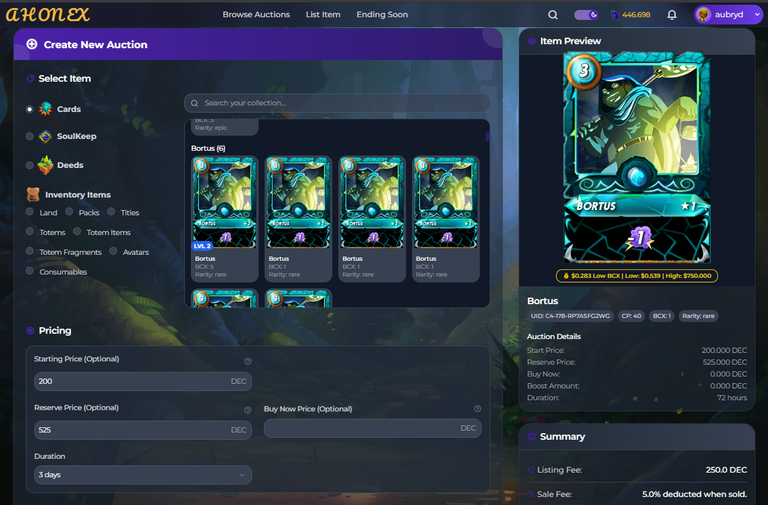This screenshot has height=505, width=768.
Task: Click the SoulKeep category icon
Action: [x=46, y=137]
